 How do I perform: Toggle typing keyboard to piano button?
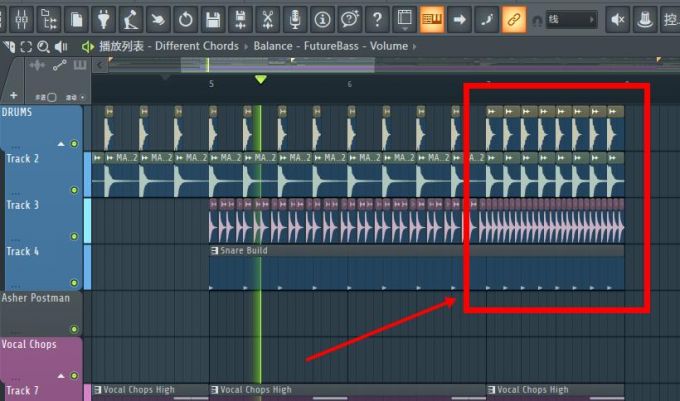[x=432, y=20]
